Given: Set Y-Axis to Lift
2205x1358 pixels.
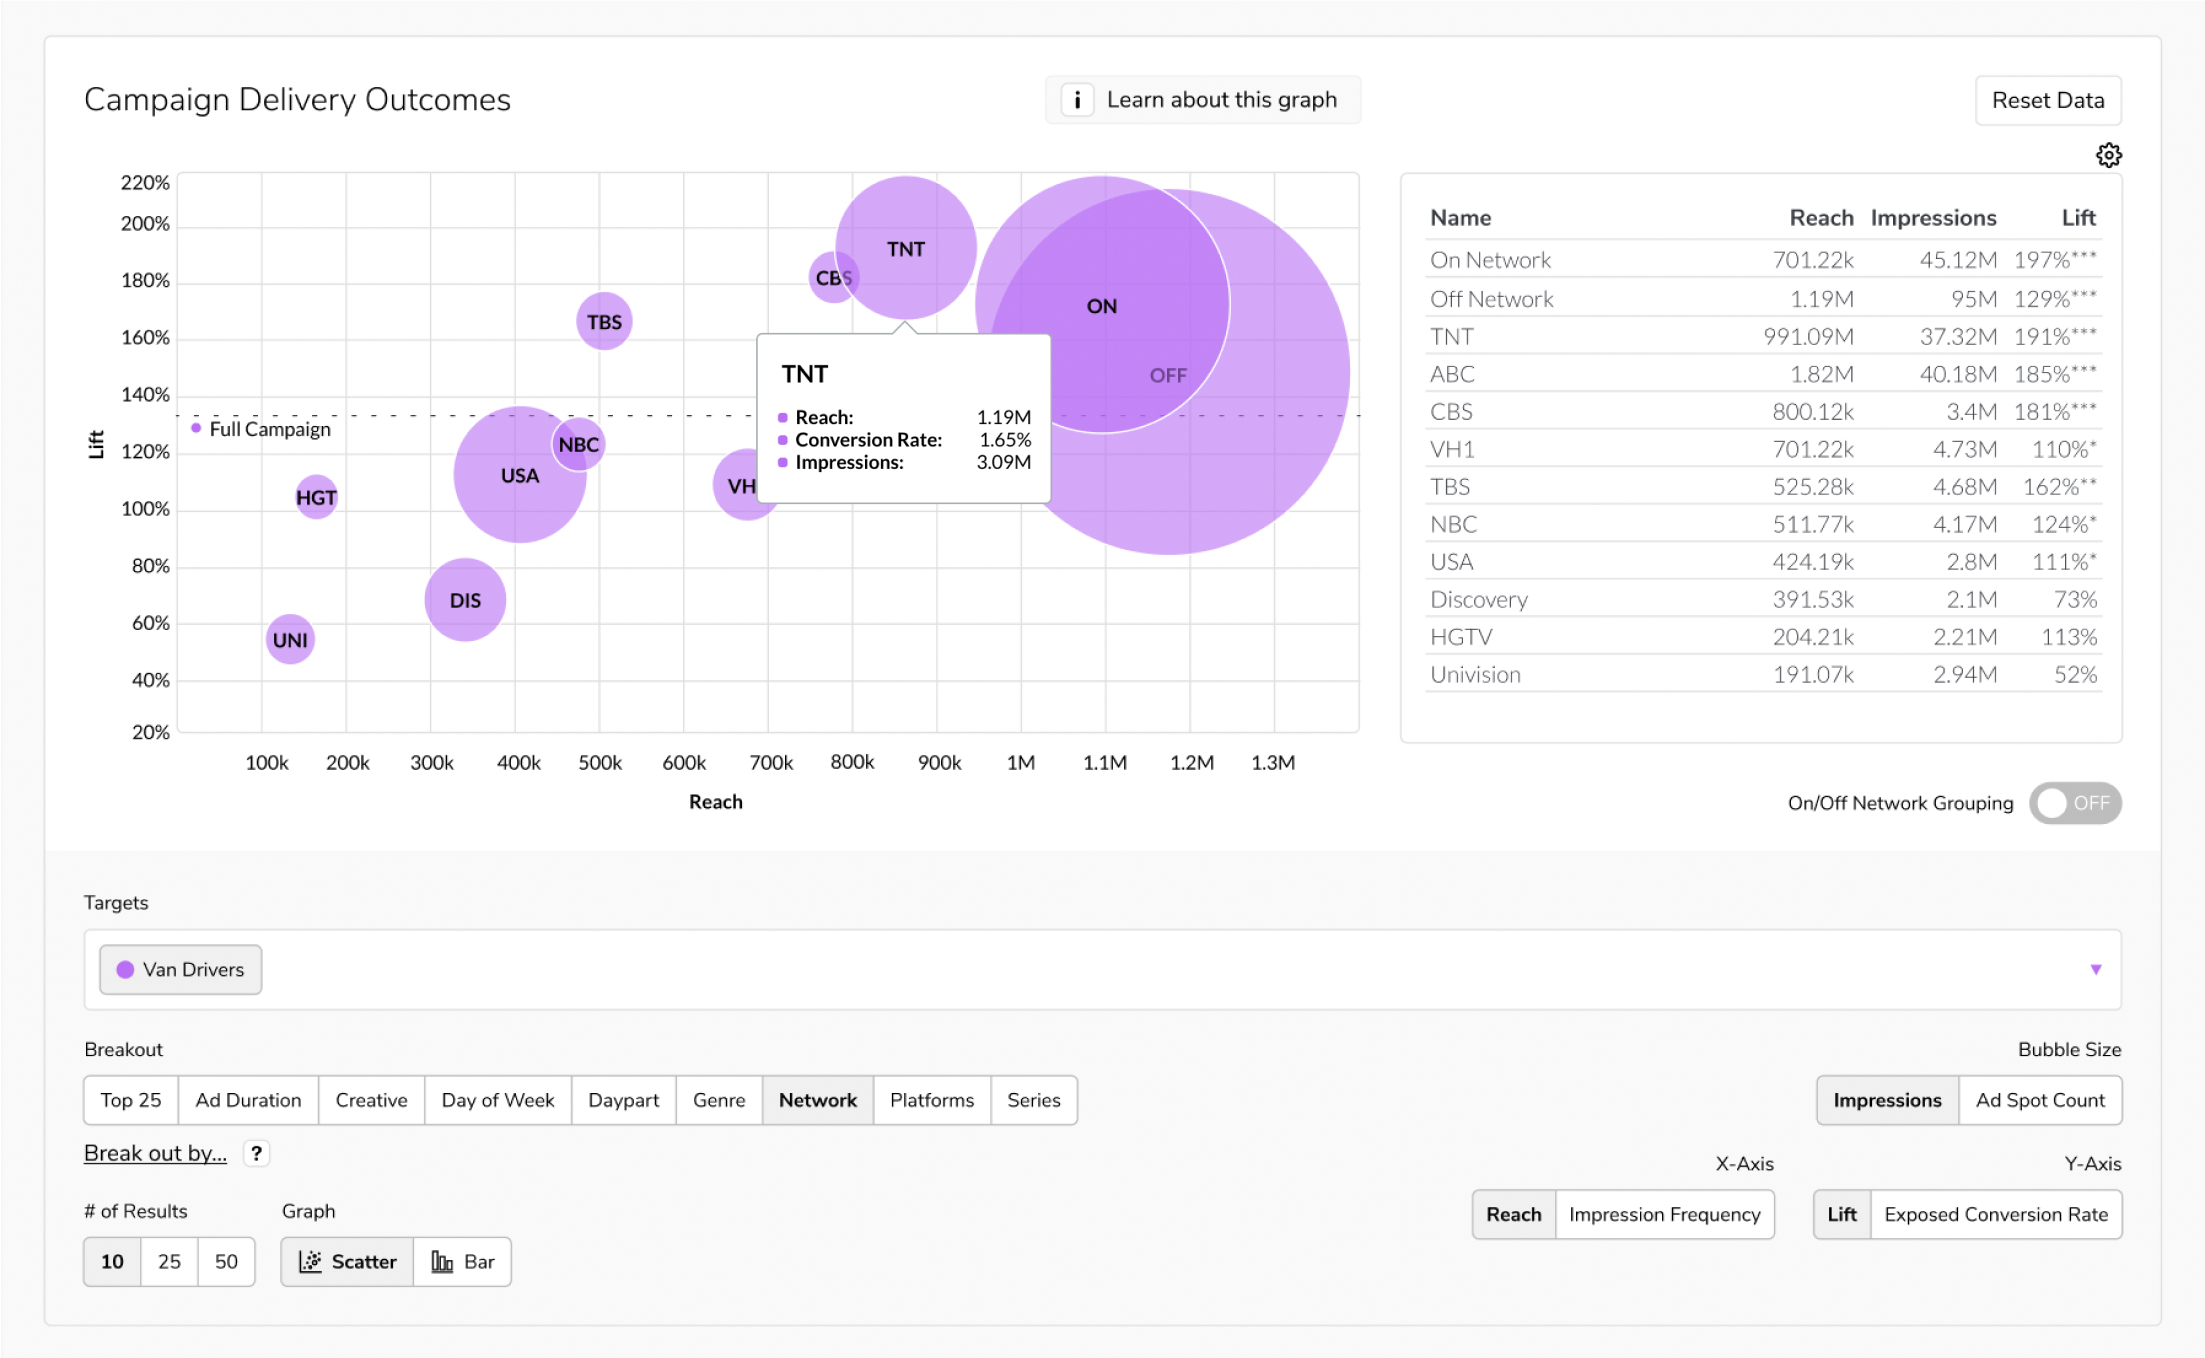Looking at the screenshot, I should tap(1842, 1214).
